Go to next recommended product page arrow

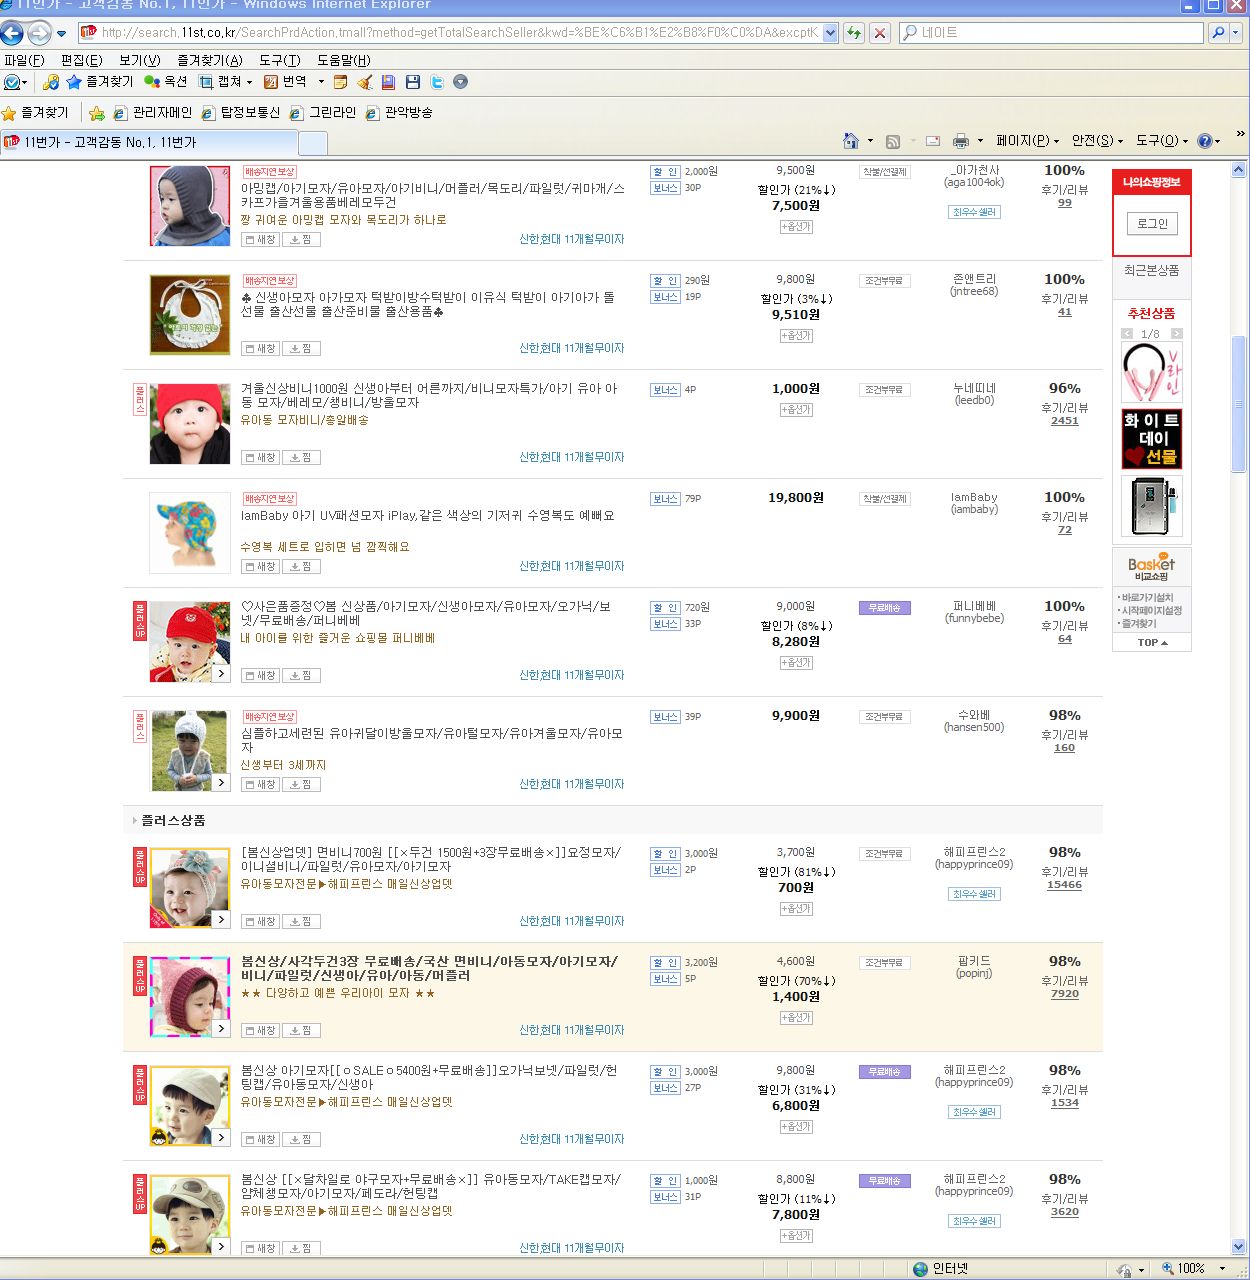click(1177, 334)
